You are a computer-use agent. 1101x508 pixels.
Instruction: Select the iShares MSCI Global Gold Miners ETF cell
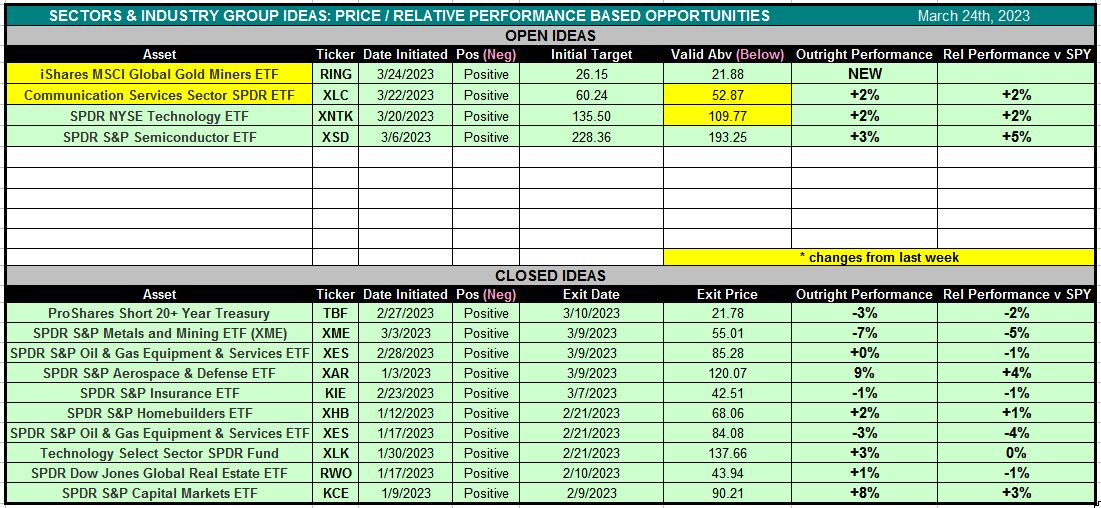(x=159, y=74)
